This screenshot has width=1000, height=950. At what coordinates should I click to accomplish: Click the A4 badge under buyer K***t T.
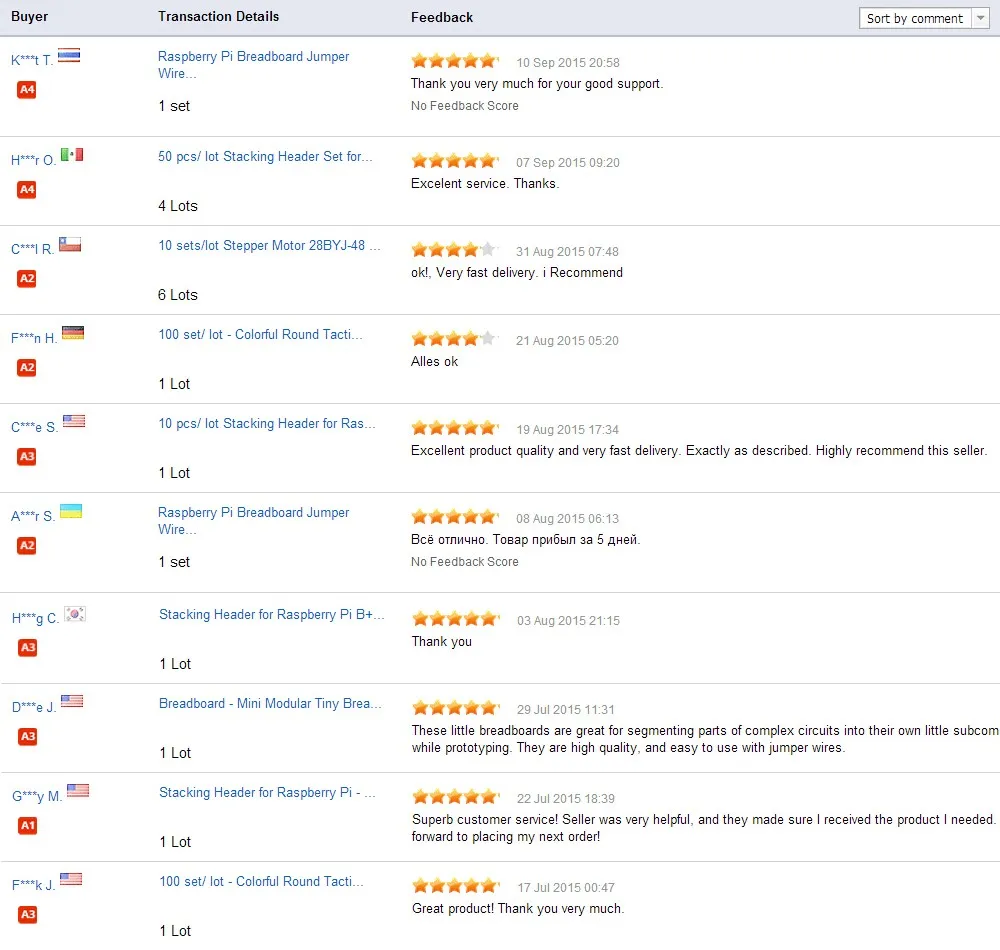click(27, 90)
